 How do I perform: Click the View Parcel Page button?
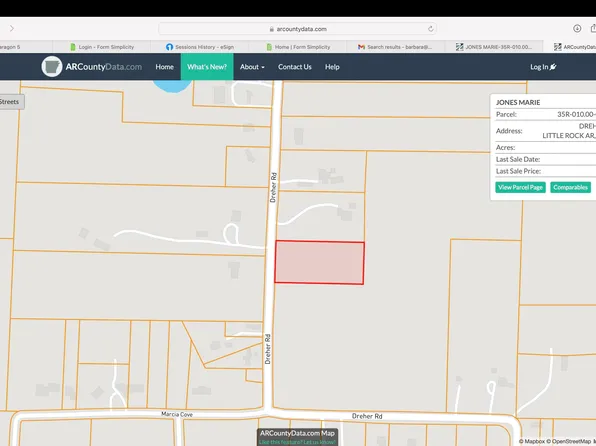[520, 187]
